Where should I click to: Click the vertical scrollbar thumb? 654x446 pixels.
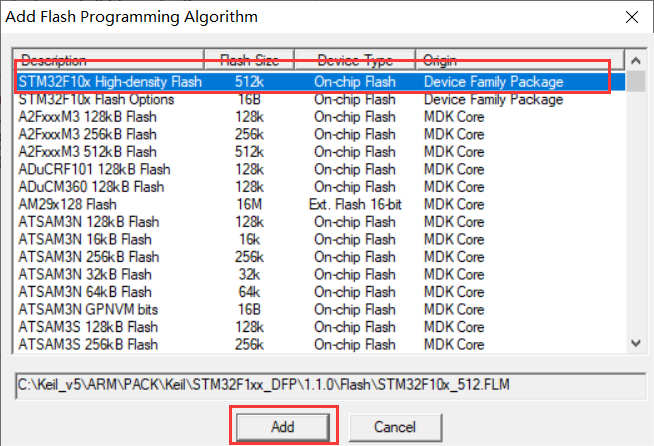636,81
